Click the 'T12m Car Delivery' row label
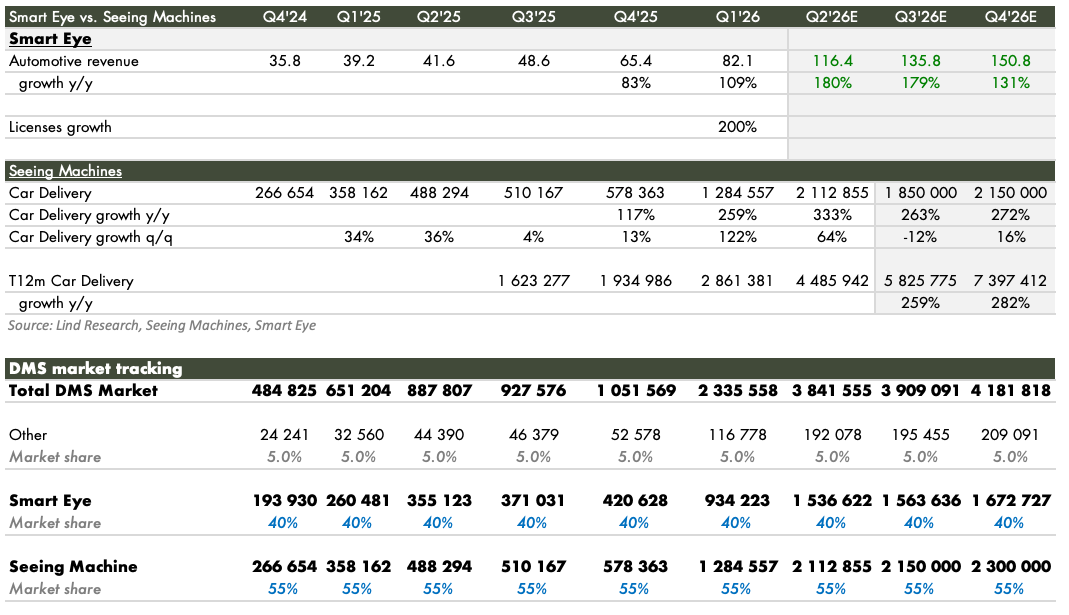Image resolution: width=1069 pixels, height=615 pixels. [71, 281]
